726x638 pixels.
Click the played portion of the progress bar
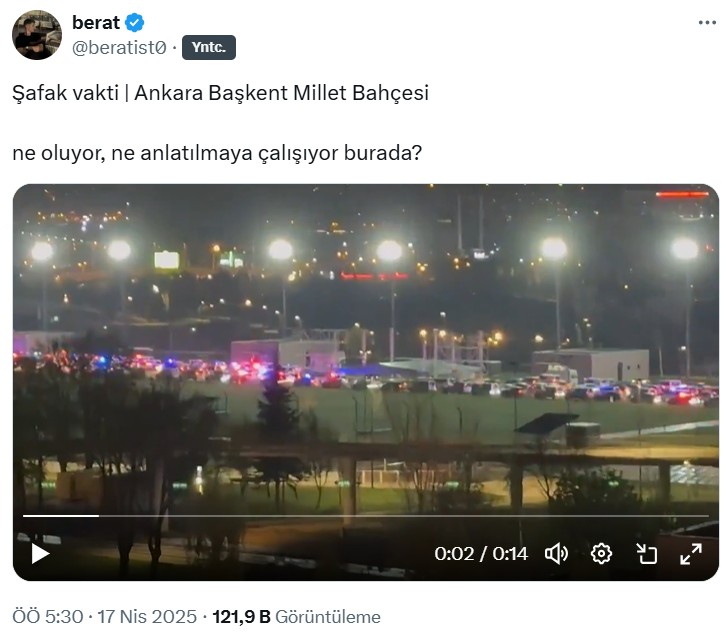61,515
